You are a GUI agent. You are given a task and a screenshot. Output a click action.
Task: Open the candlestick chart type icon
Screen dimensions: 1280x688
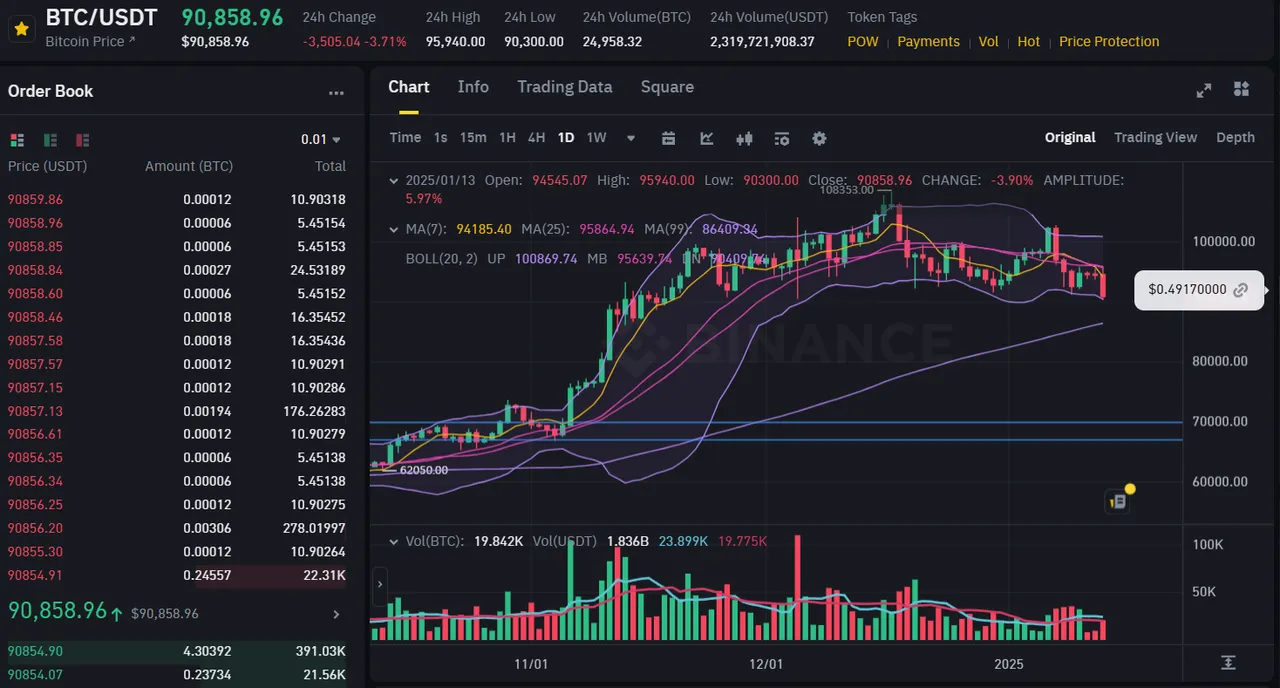pos(744,138)
